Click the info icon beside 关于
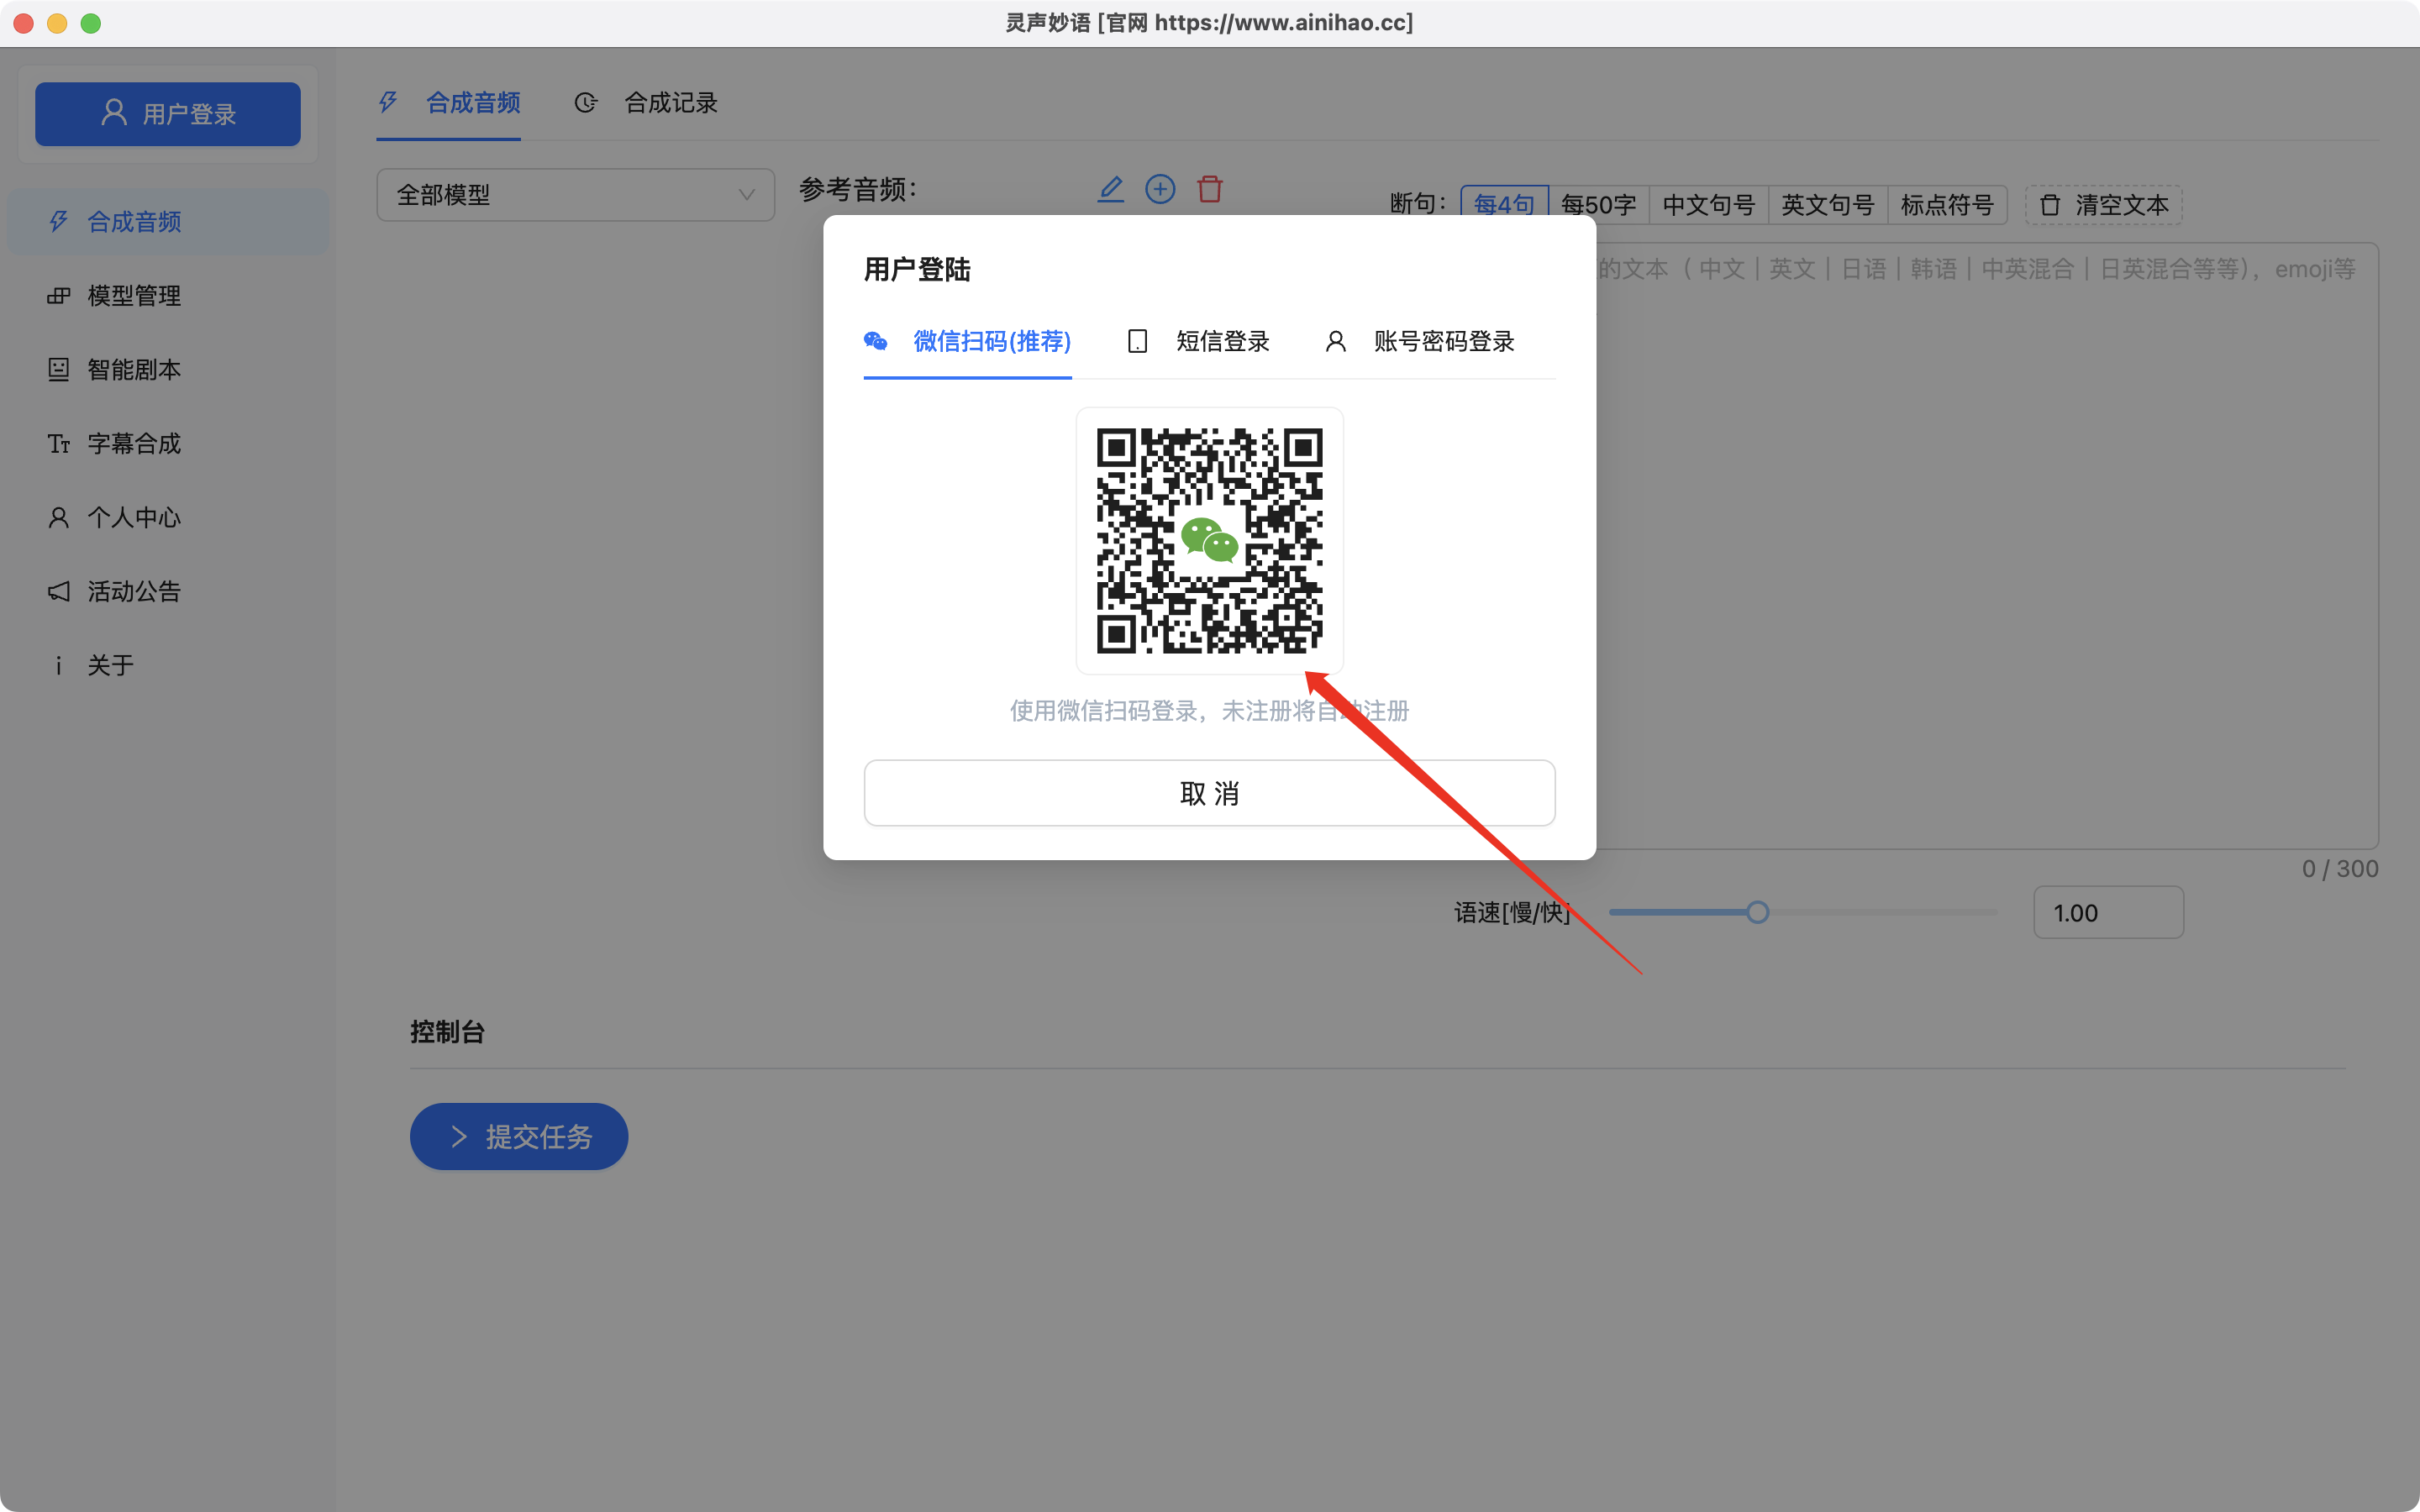The height and width of the screenshot is (1512, 2420). tap(59, 666)
